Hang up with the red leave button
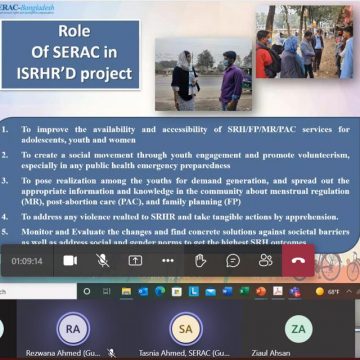 coord(298,261)
